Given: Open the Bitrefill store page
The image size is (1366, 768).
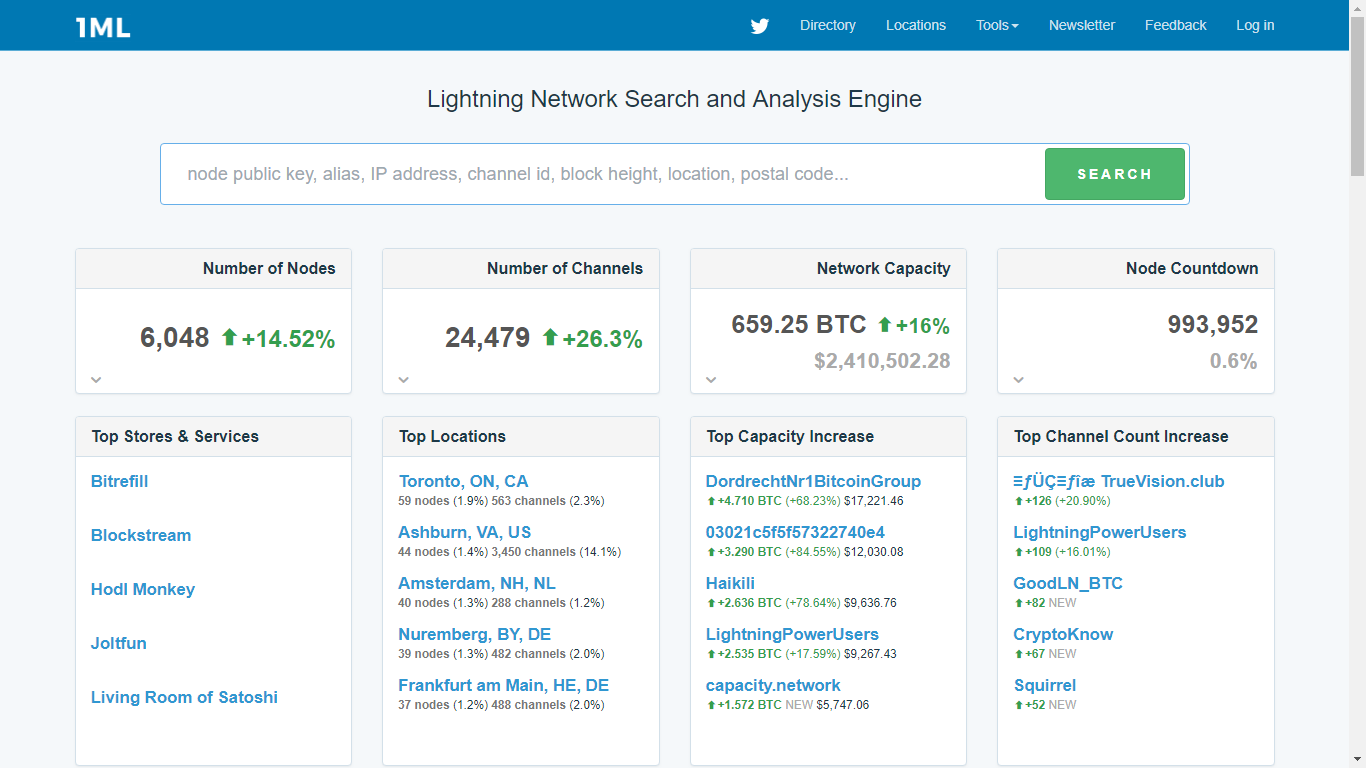Looking at the screenshot, I should tap(119, 481).
